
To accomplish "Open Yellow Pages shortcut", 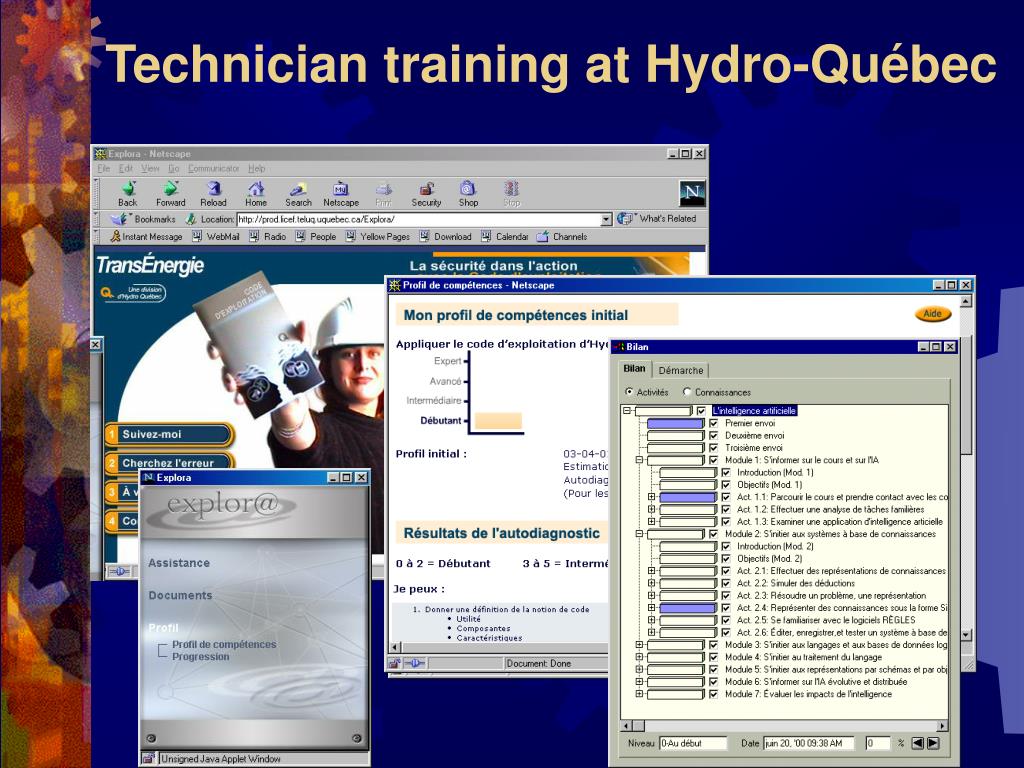I will [378, 236].
